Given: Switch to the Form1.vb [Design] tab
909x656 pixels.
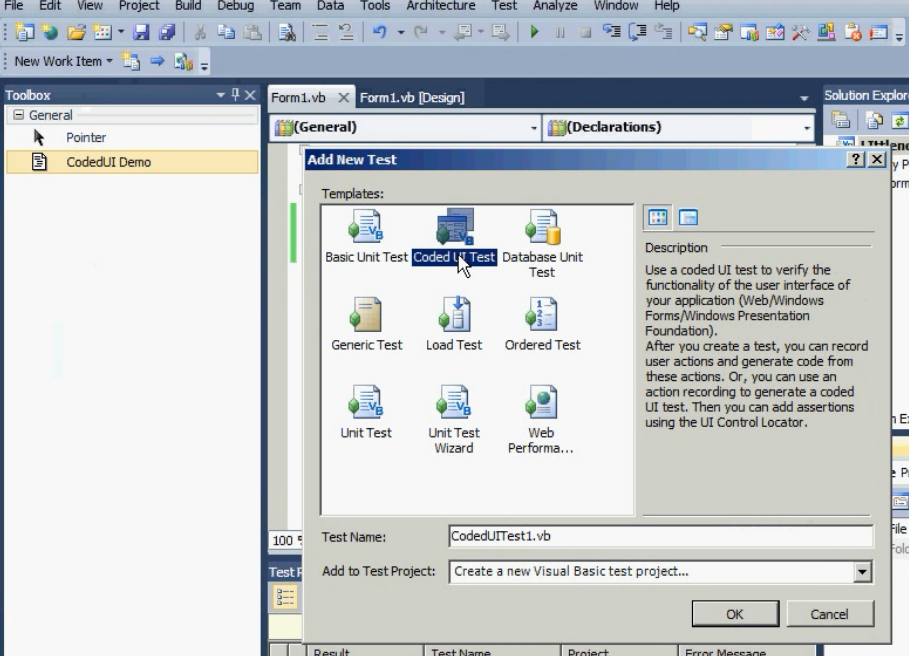Looking at the screenshot, I should pos(412,97).
